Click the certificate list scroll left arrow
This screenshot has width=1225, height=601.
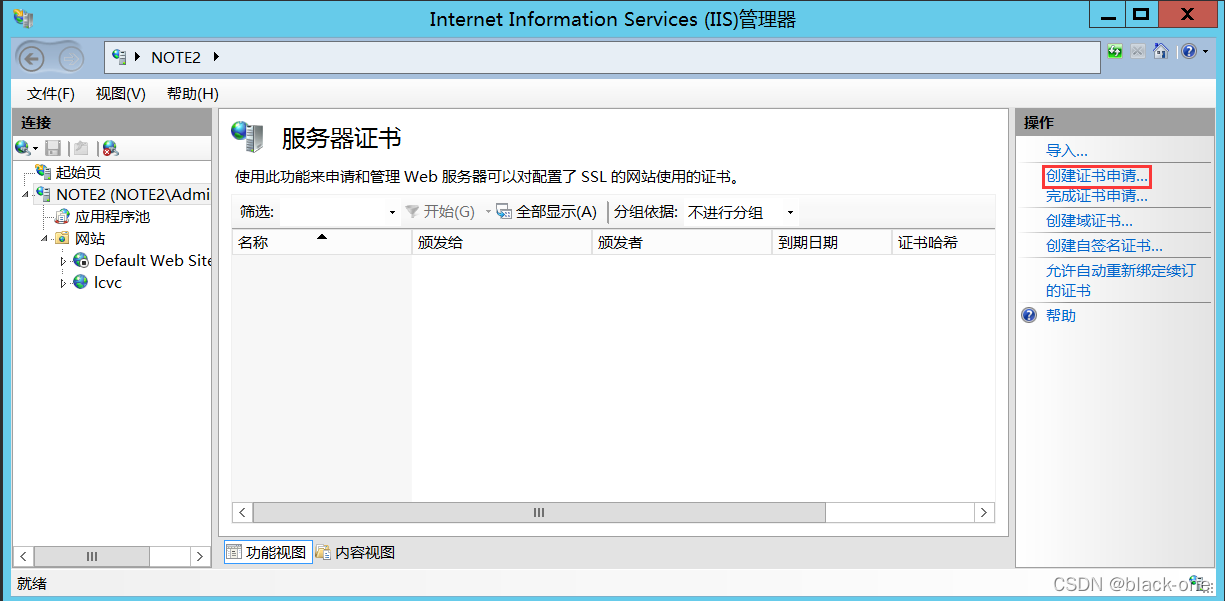[242, 512]
